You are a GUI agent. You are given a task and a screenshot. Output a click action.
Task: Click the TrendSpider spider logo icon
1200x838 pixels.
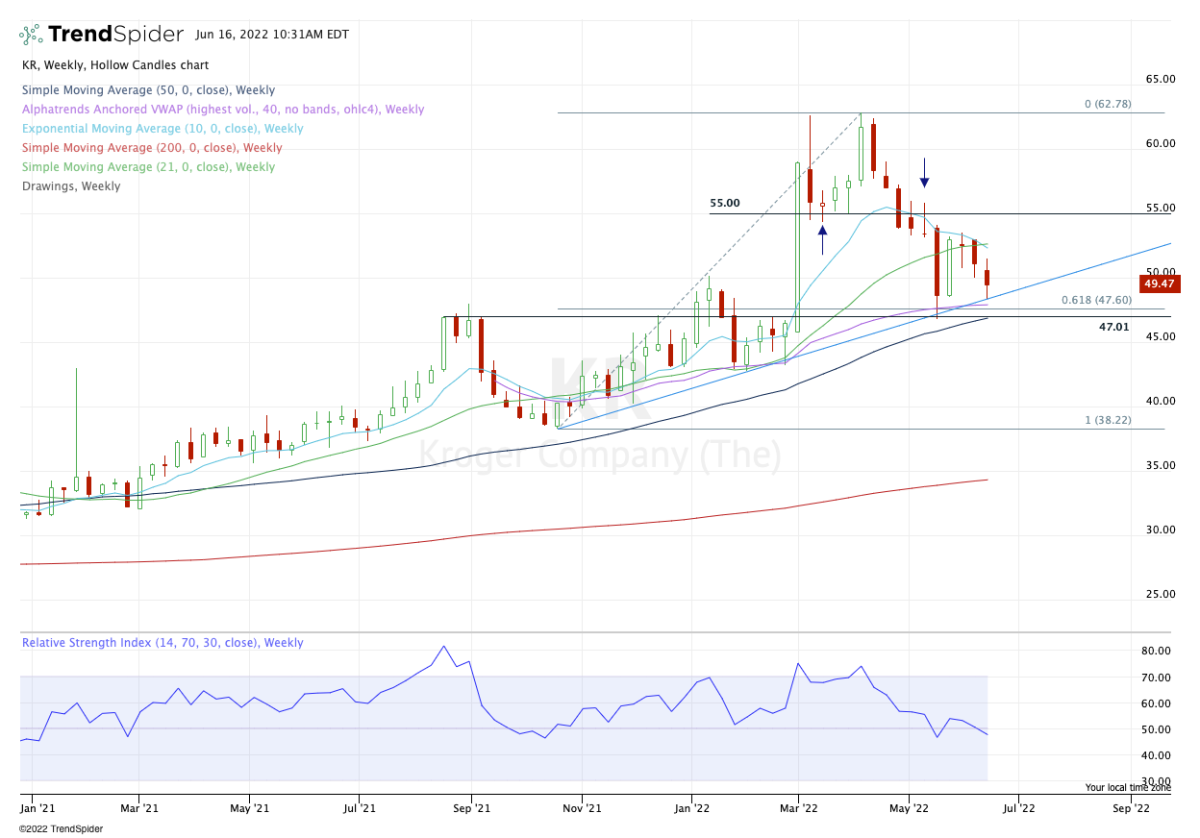(x=31, y=34)
